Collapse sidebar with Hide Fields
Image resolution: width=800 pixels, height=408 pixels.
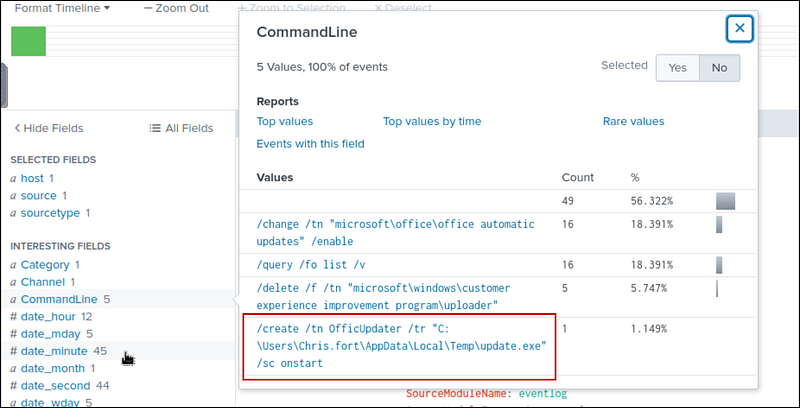48,128
